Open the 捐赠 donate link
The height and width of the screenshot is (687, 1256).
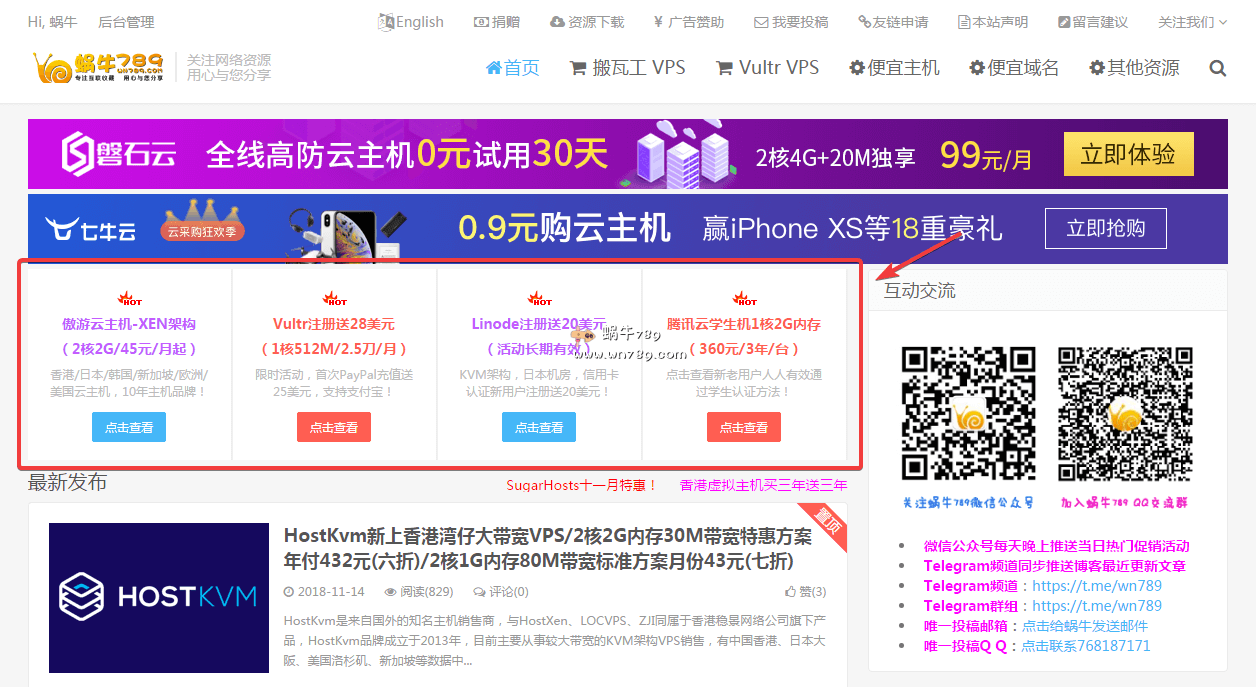(496, 22)
